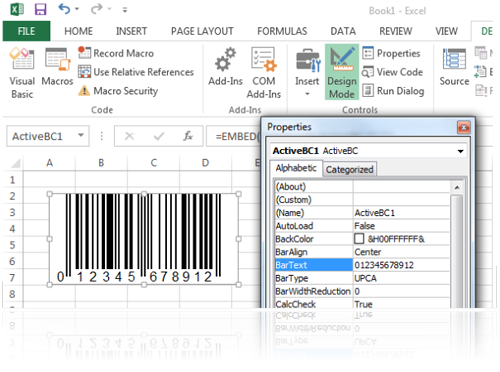The height and width of the screenshot is (372, 500).
Task: Click the Undo arrow
Action: tap(64, 9)
